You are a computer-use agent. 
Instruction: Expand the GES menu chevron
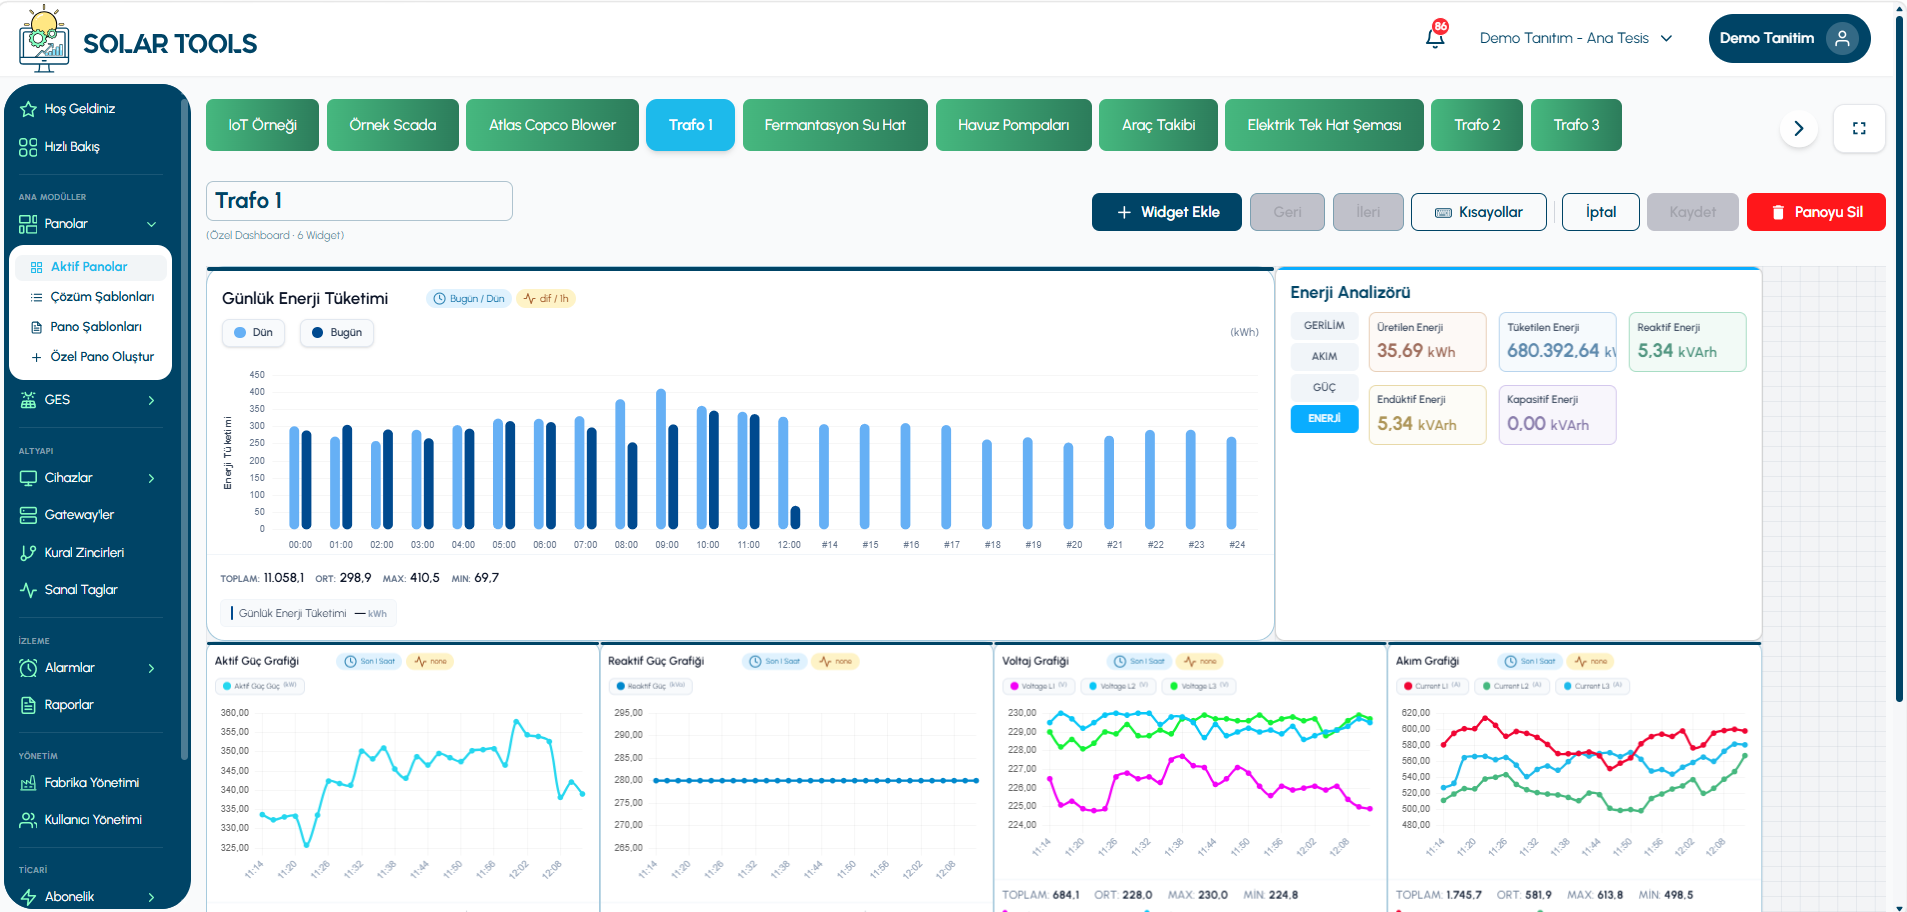click(x=151, y=400)
